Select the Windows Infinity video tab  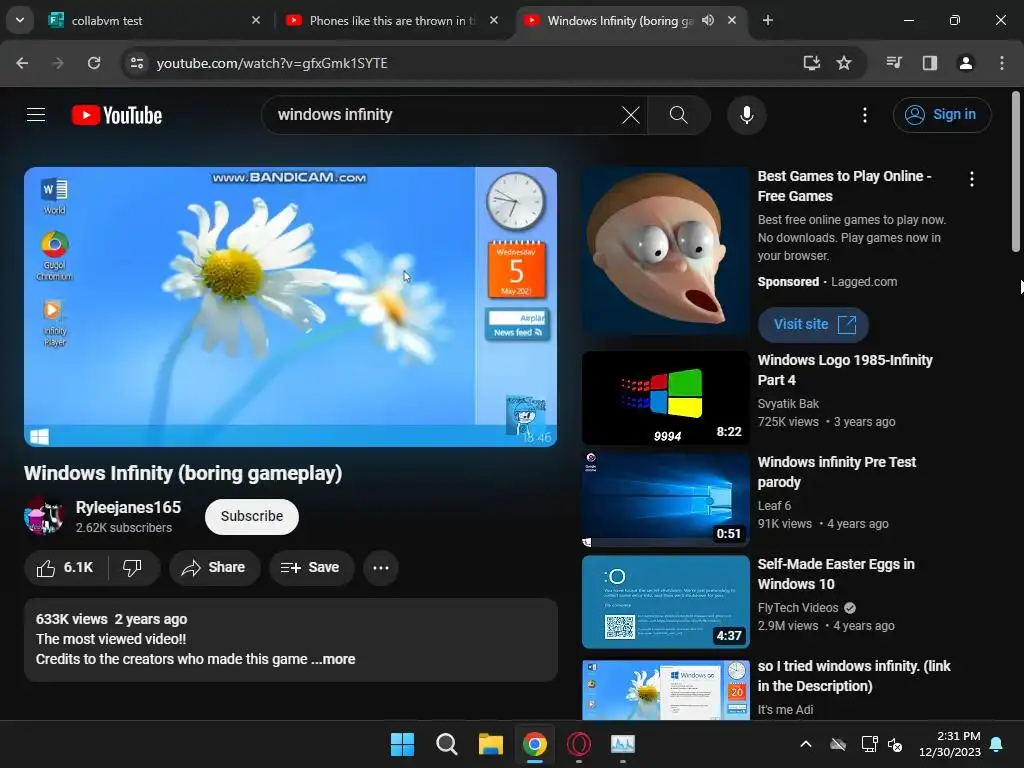click(619, 20)
